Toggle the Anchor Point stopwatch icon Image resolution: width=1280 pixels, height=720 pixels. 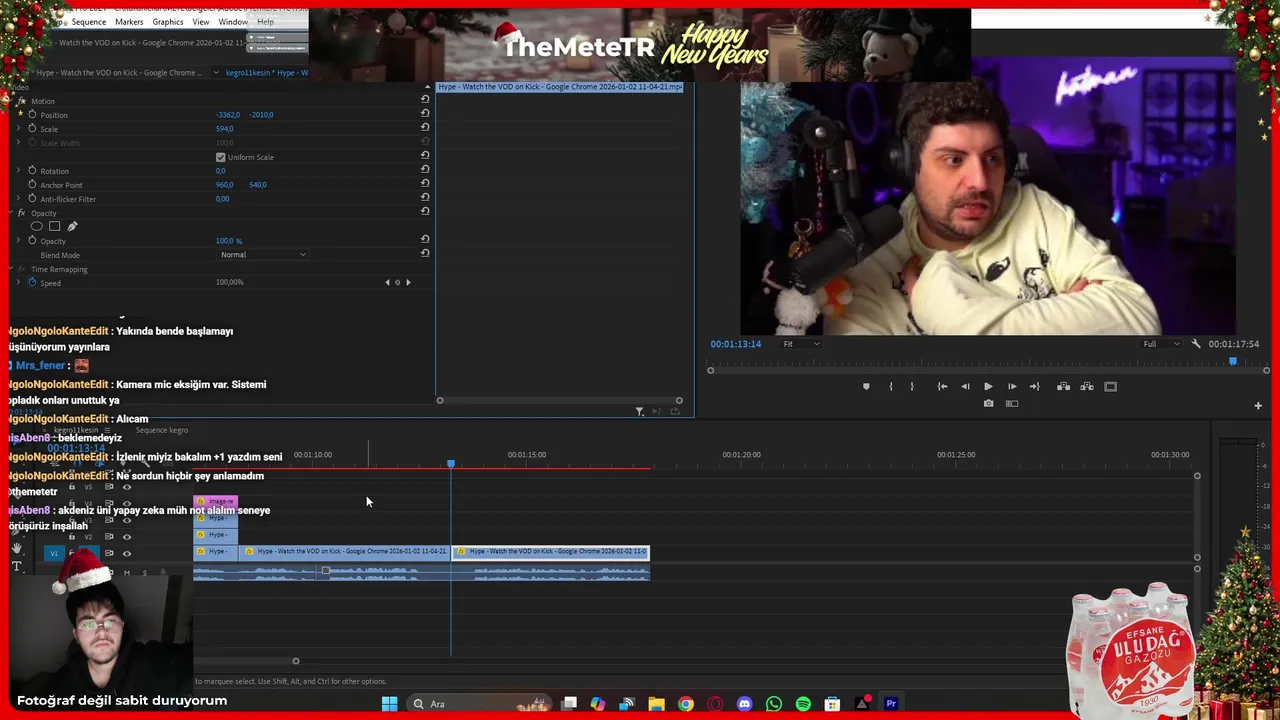pos(32,185)
